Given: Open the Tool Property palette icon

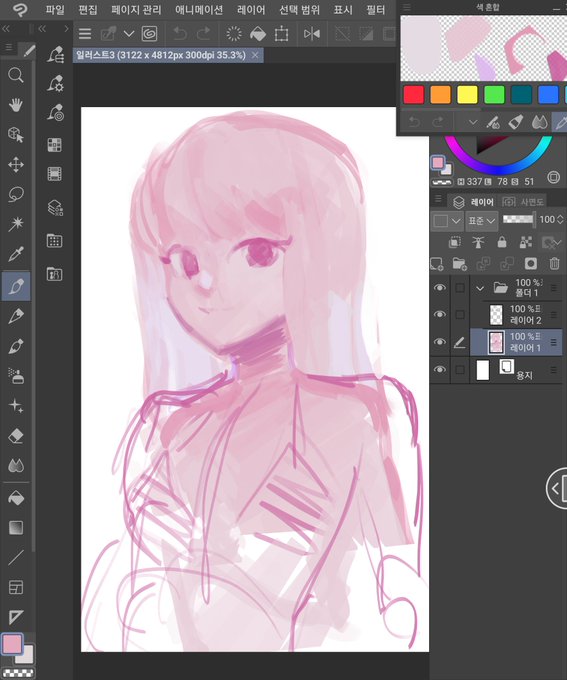Looking at the screenshot, I should (x=55, y=83).
